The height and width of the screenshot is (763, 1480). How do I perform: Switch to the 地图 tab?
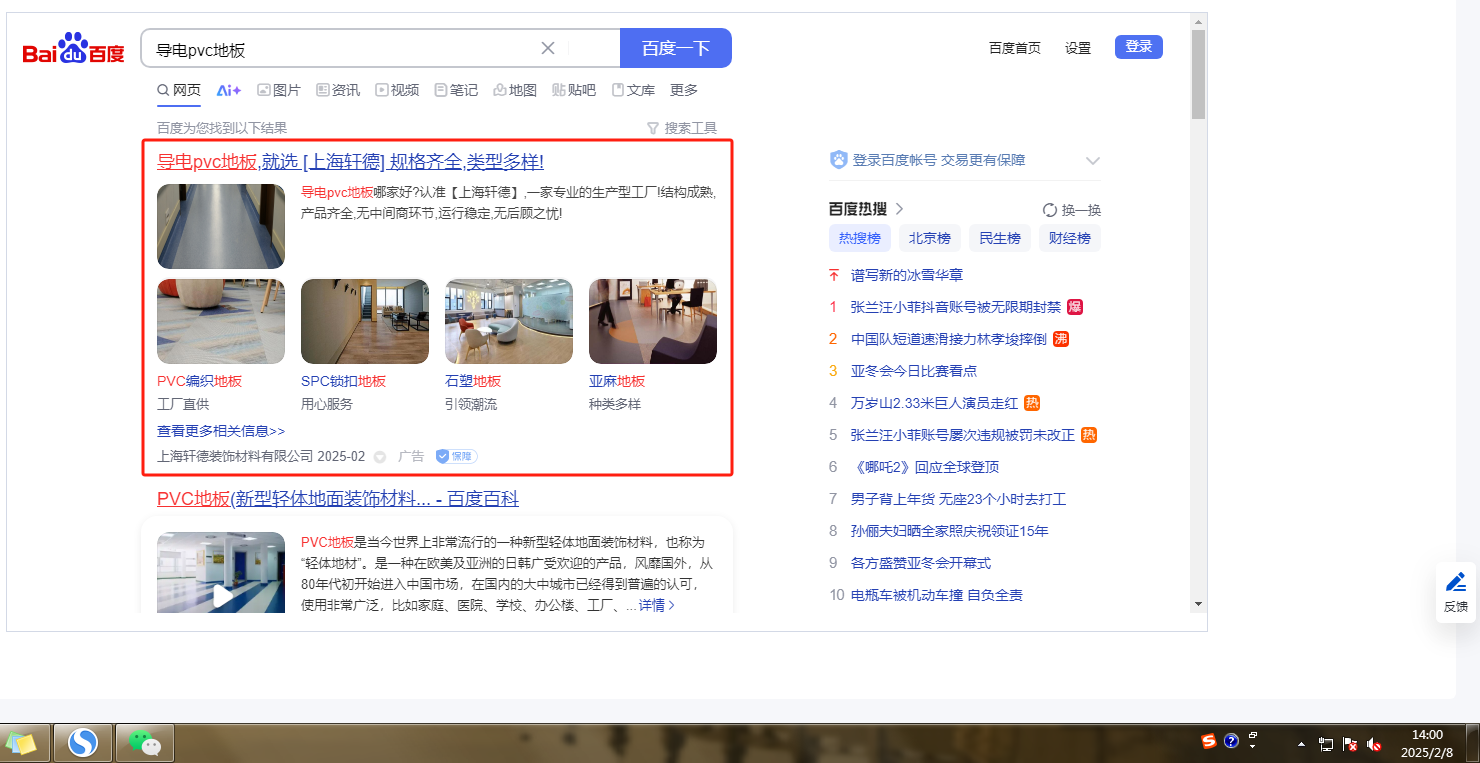point(515,90)
